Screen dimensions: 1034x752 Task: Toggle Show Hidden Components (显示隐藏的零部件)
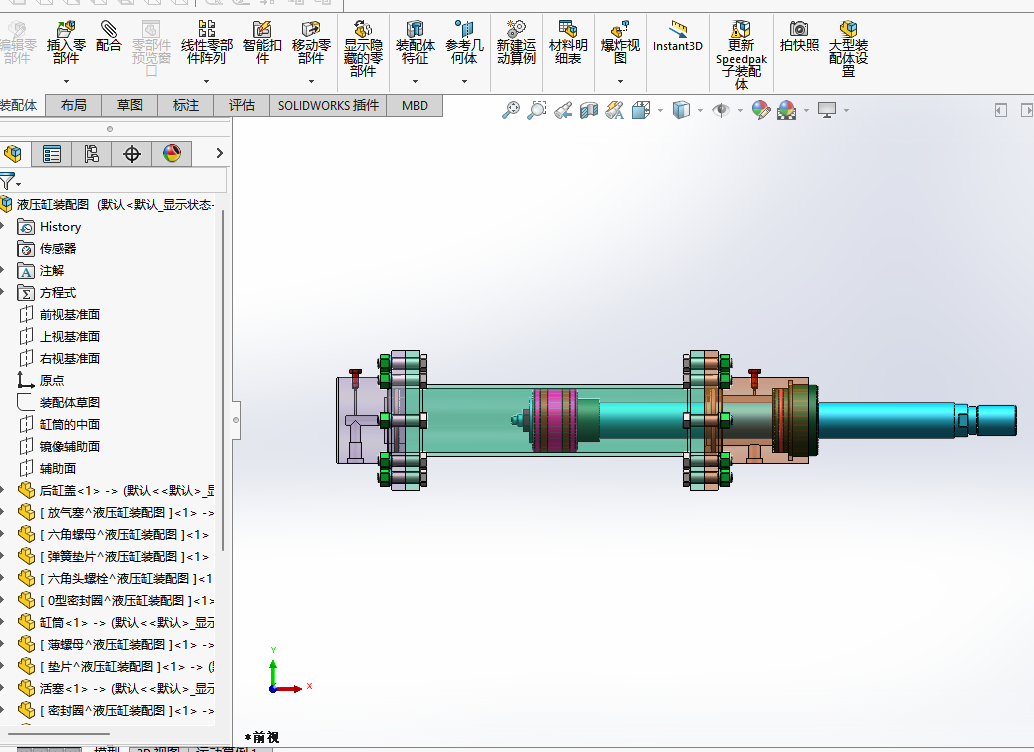(363, 49)
